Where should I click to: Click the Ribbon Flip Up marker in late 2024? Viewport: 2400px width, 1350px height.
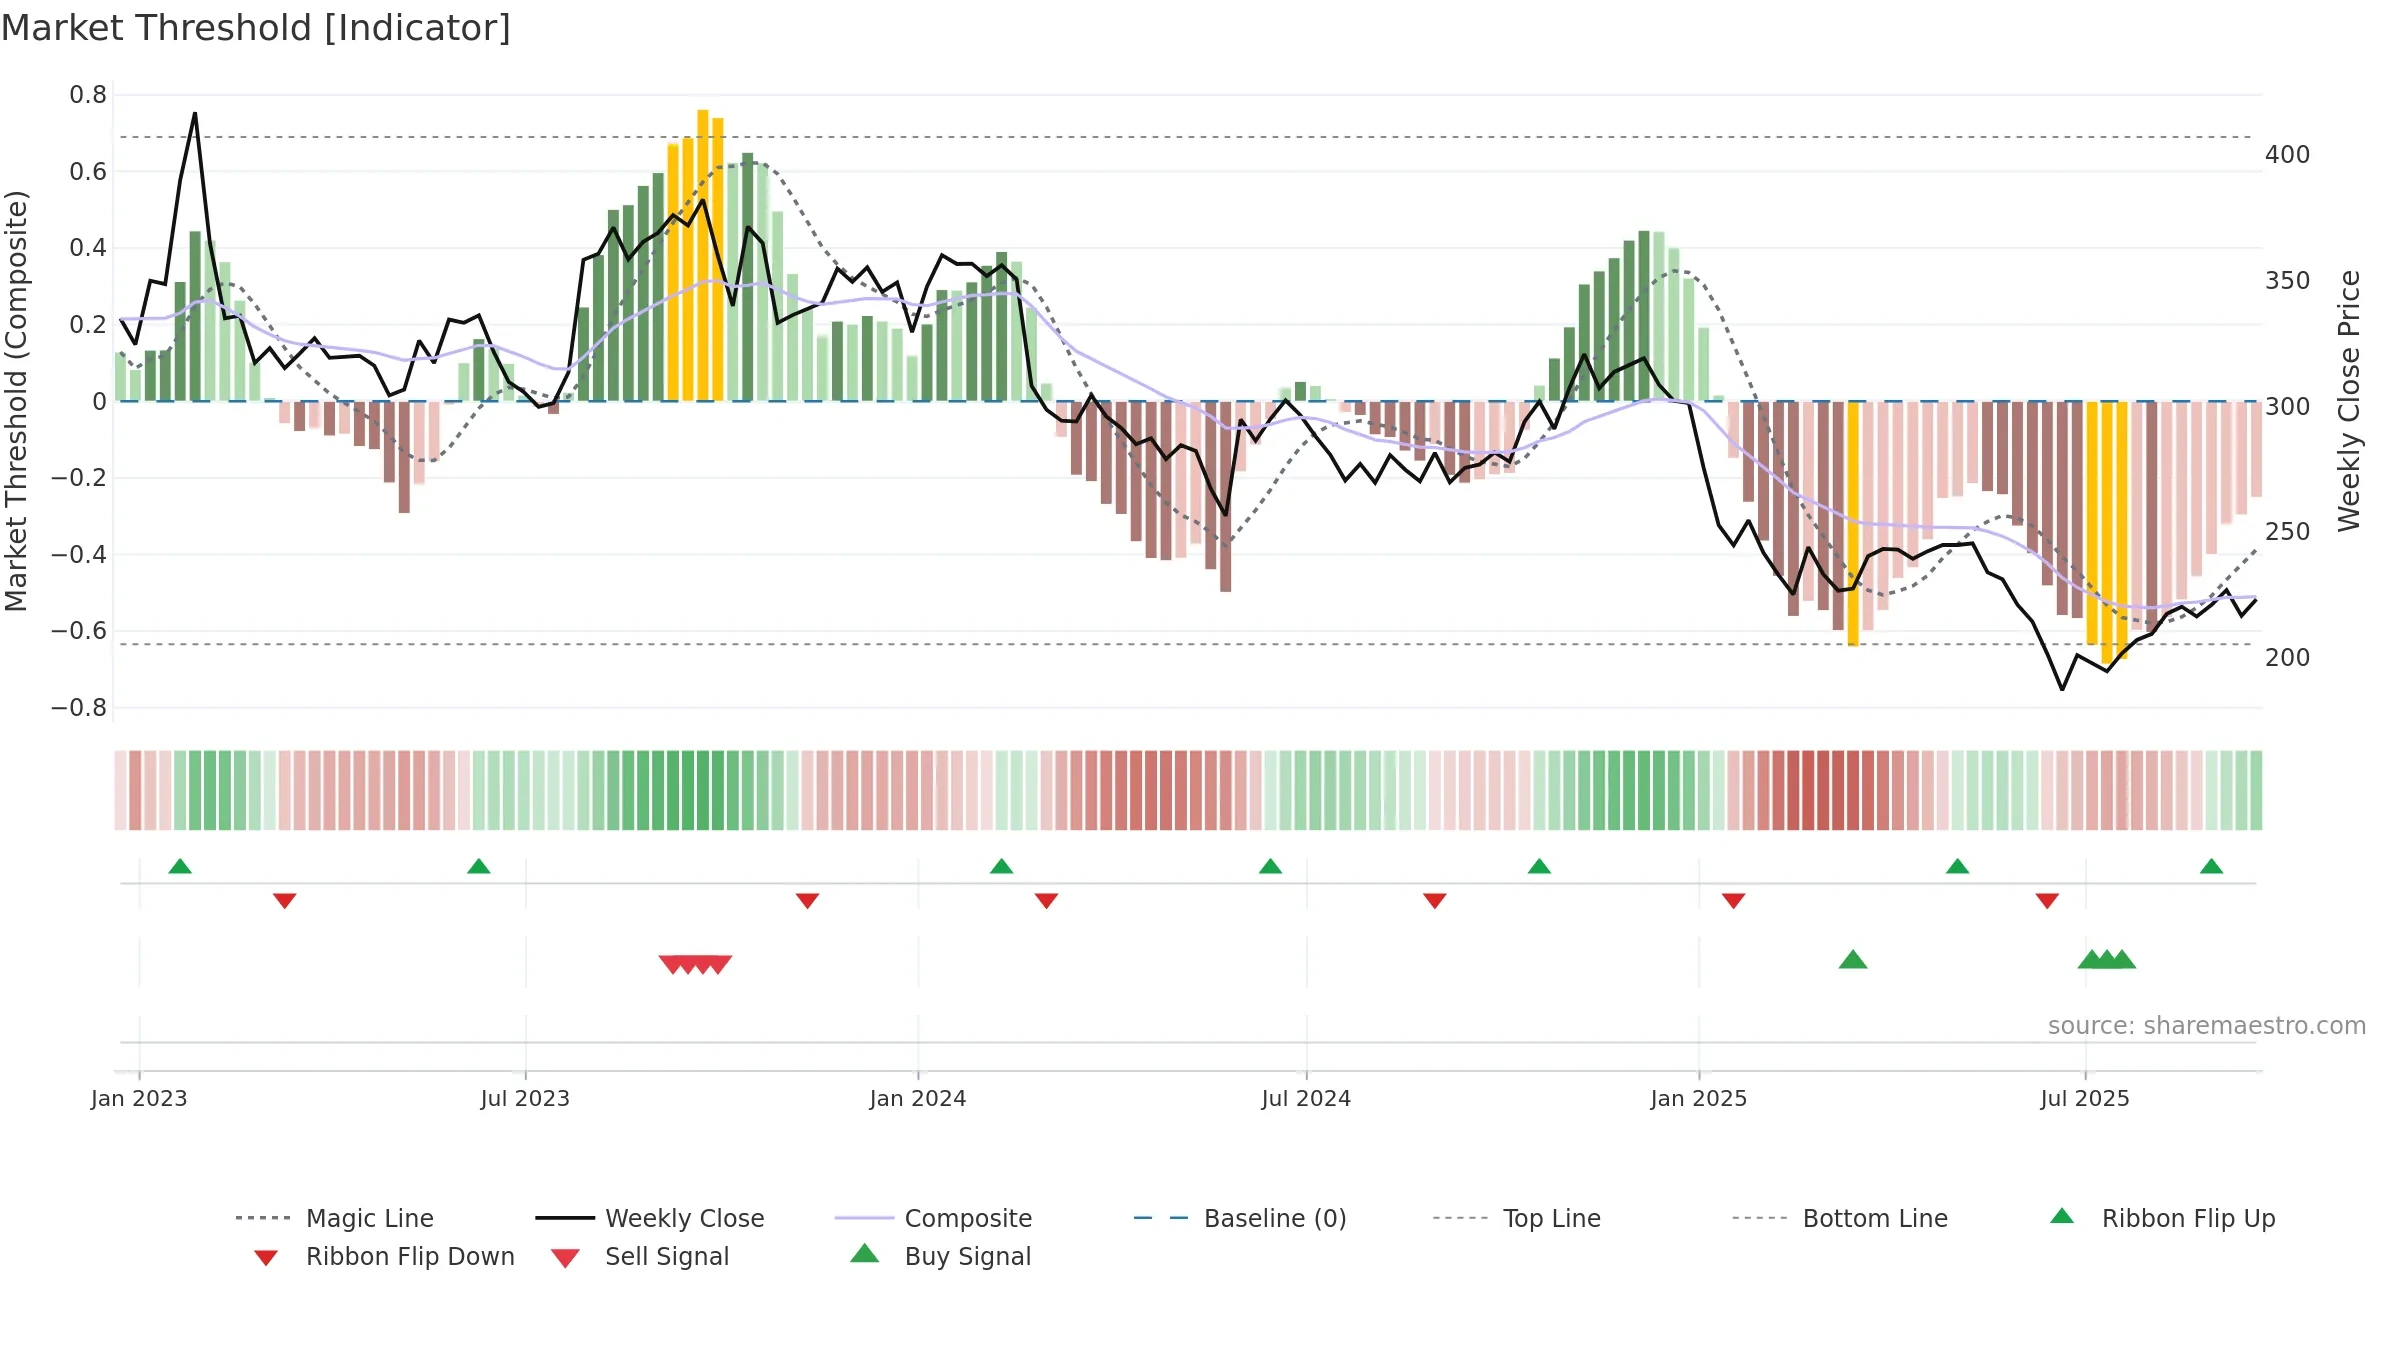1539,866
